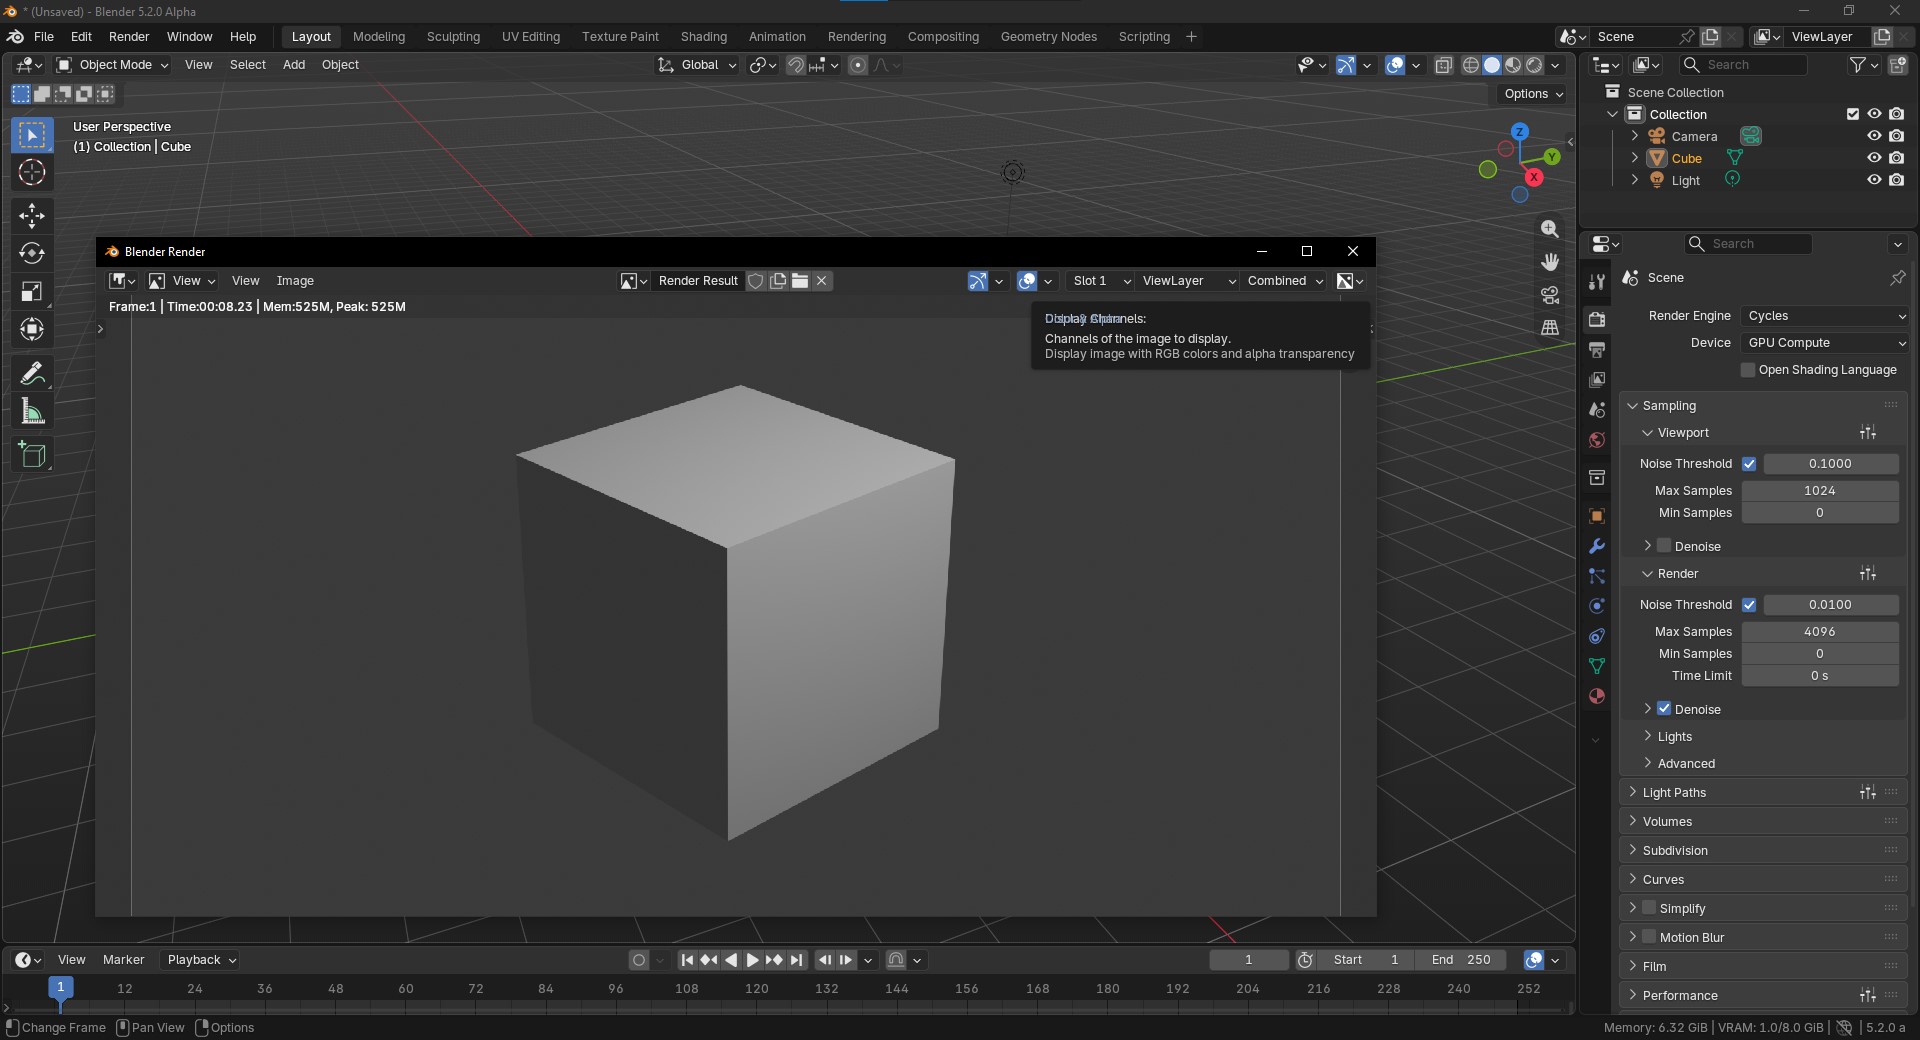
Task: Click the 3D cursor tool
Action: 32,173
